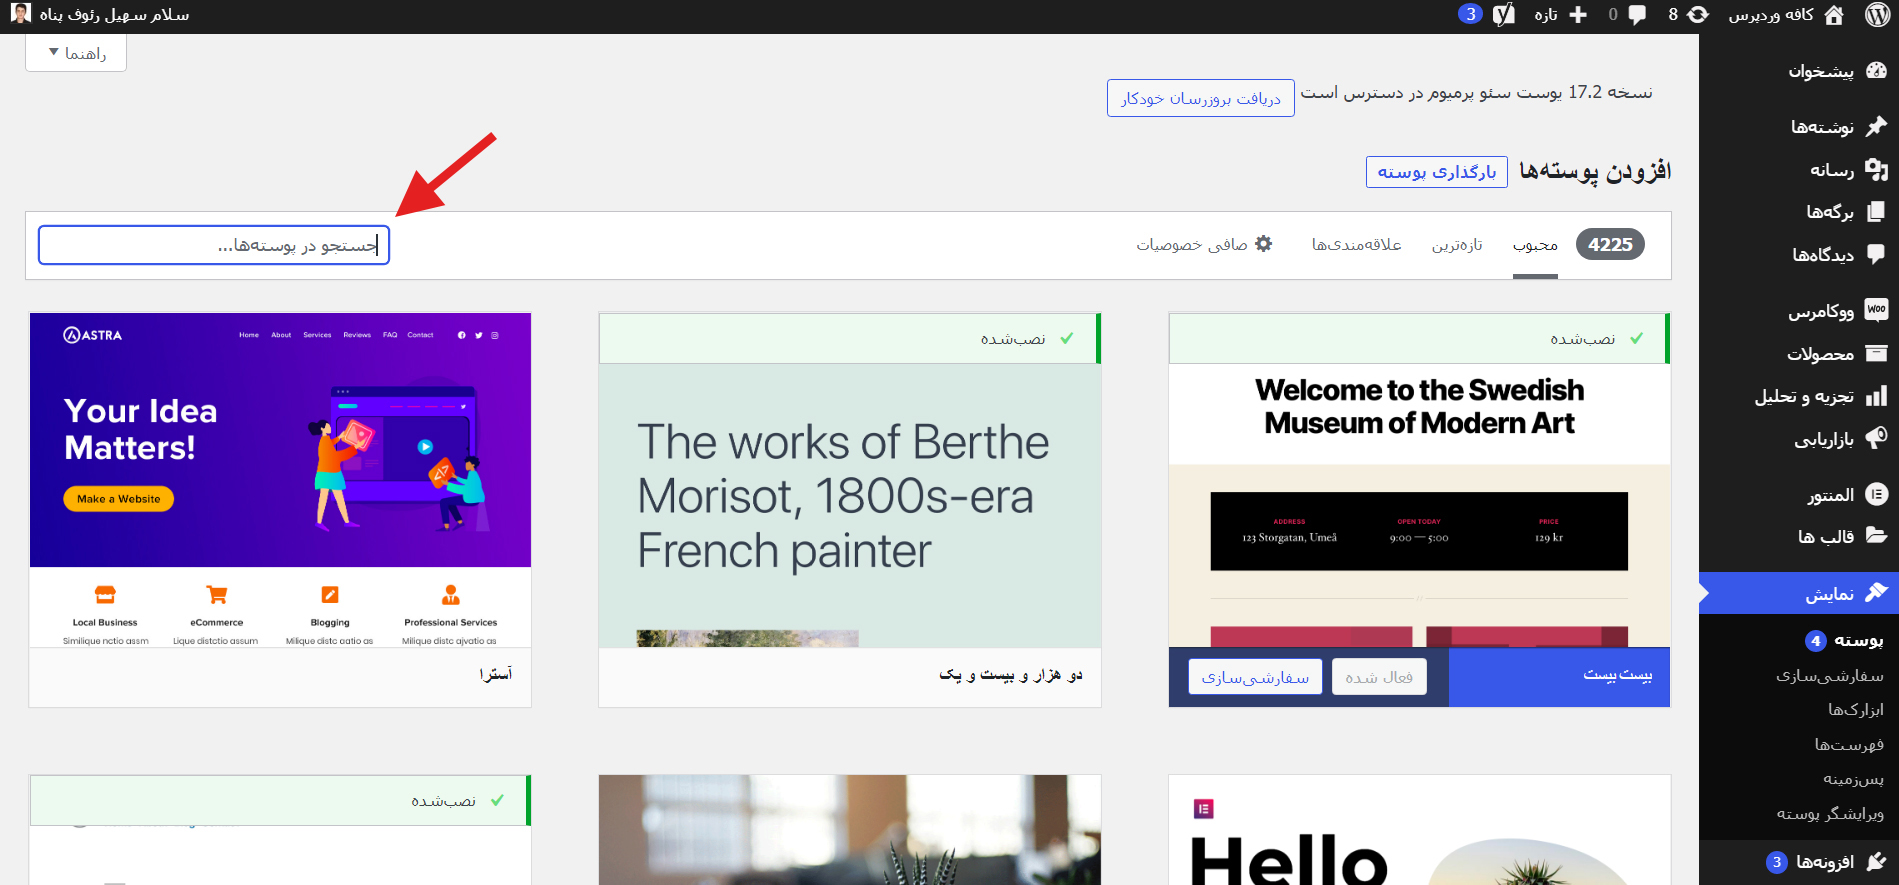Switch to the Latest (تازه‌ترین) tab
The width and height of the screenshot is (1899, 885).
click(x=1456, y=245)
